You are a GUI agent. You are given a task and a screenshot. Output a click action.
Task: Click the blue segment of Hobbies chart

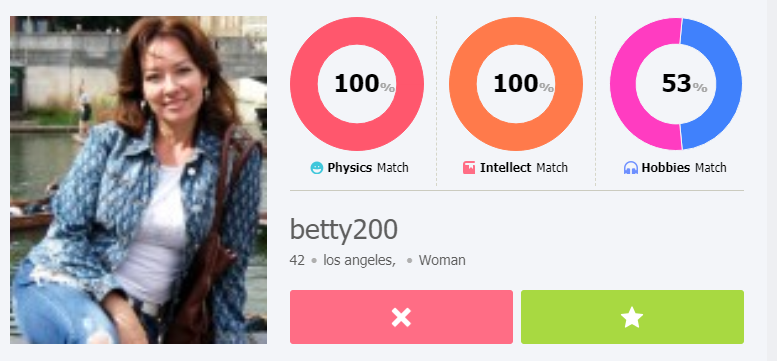(x=726, y=84)
